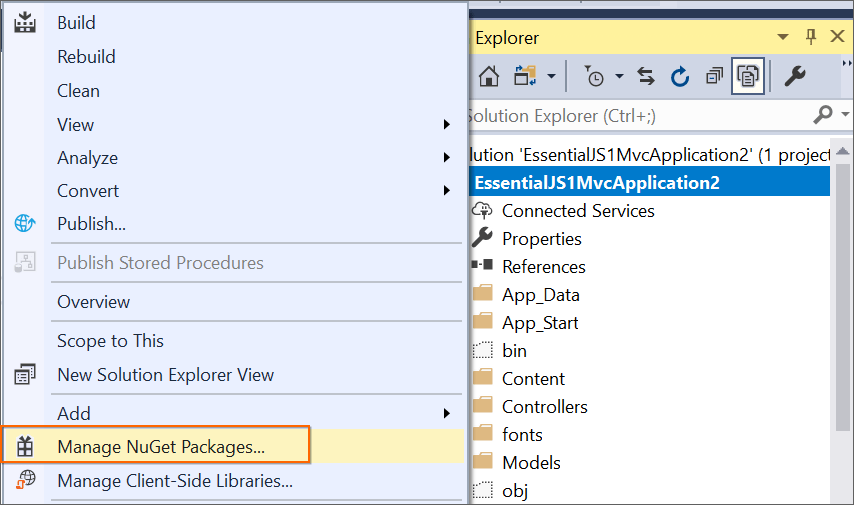Screen dimensions: 854x505
Task: Select the App_Start folder
Action: tap(540, 323)
